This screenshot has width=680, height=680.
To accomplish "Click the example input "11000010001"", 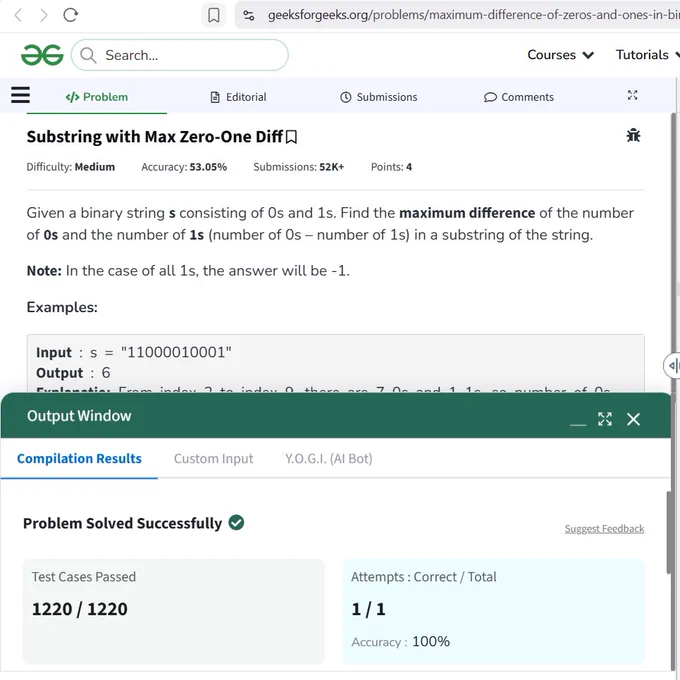I will [176, 352].
